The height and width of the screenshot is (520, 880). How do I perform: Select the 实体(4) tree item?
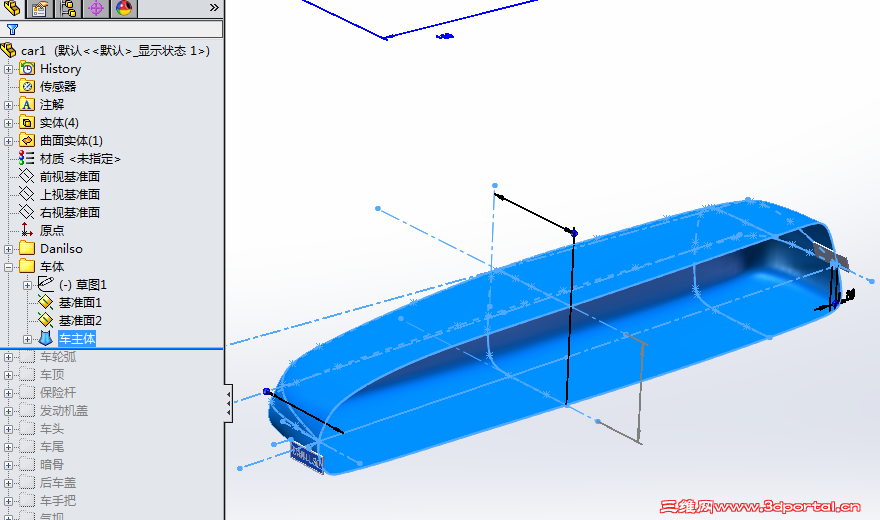[x=59, y=123]
